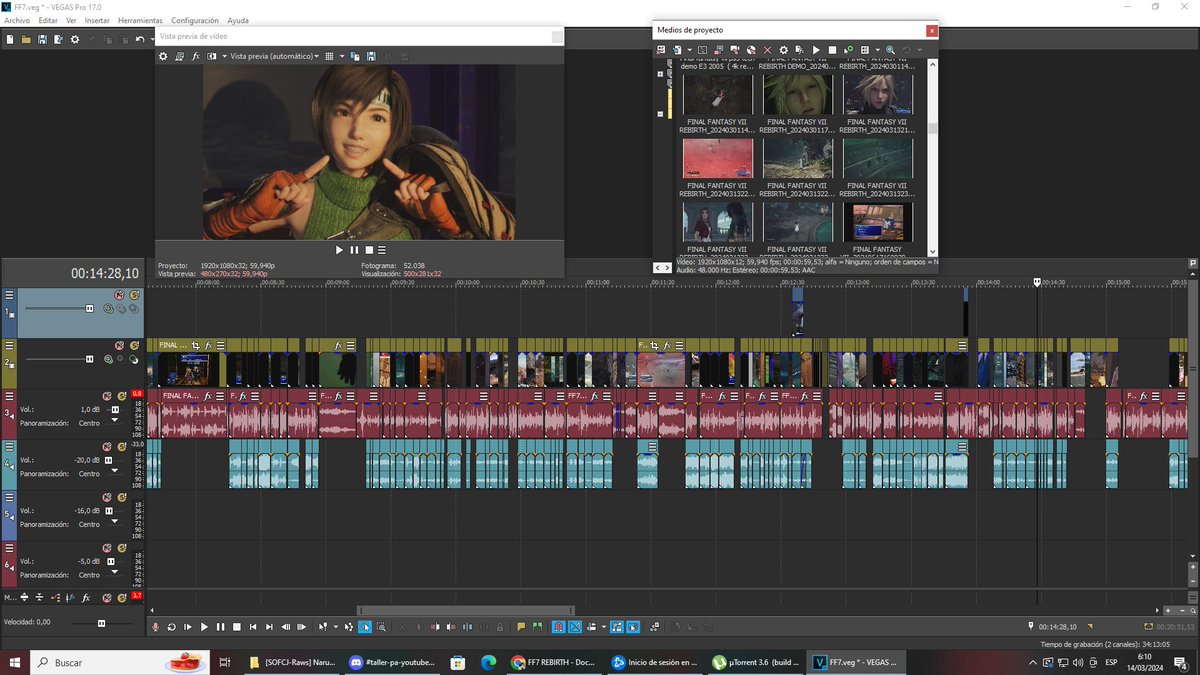Open the Editar menu
Viewport: 1200px width, 675px height.
pyautogui.click(x=48, y=20)
